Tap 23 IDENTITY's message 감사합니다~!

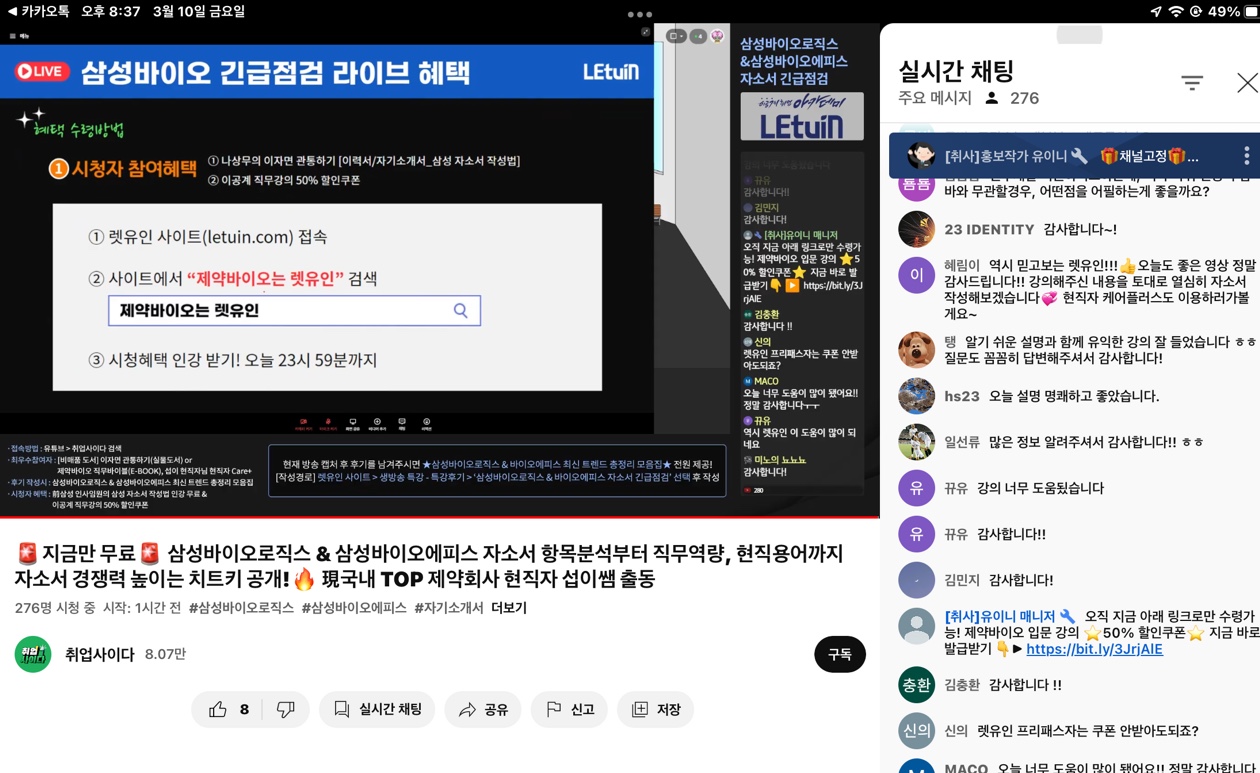1079,229
